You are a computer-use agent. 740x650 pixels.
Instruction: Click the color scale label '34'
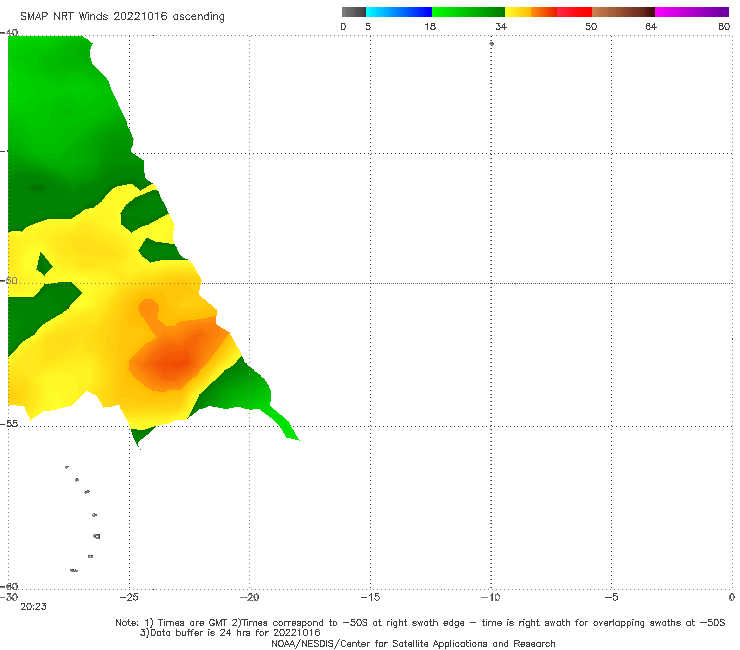501,26
